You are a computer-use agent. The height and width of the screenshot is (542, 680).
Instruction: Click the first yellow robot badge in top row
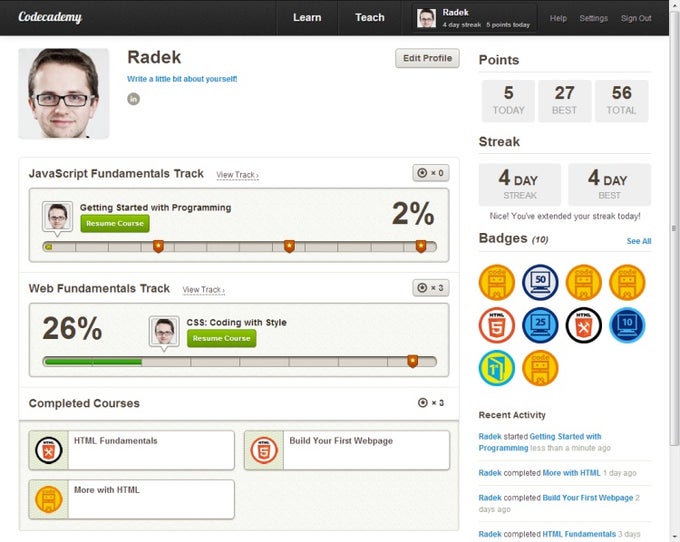(x=497, y=282)
